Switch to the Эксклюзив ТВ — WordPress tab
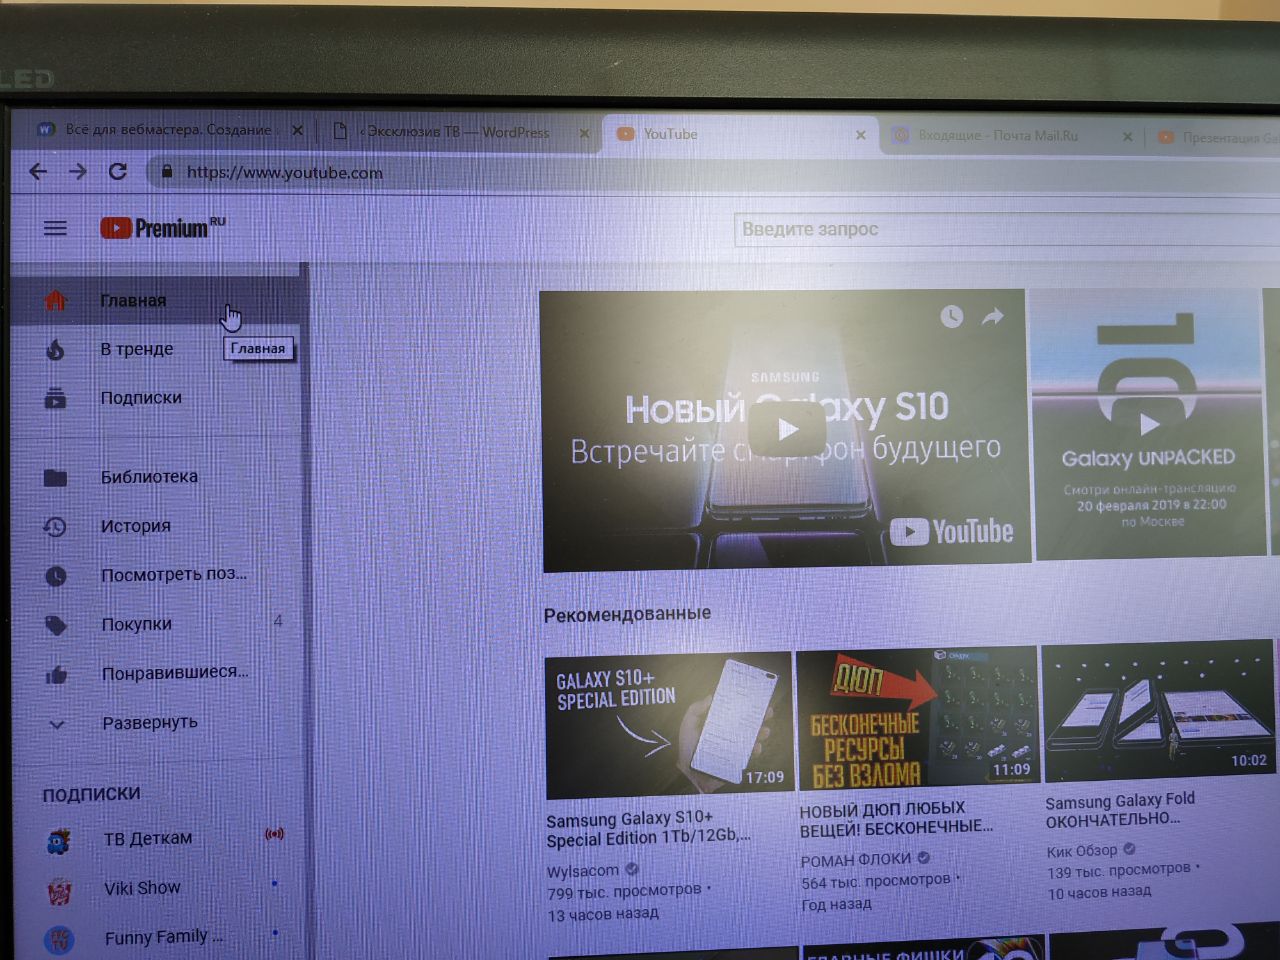Screen dimensions: 1280x960 [x=457, y=132]
